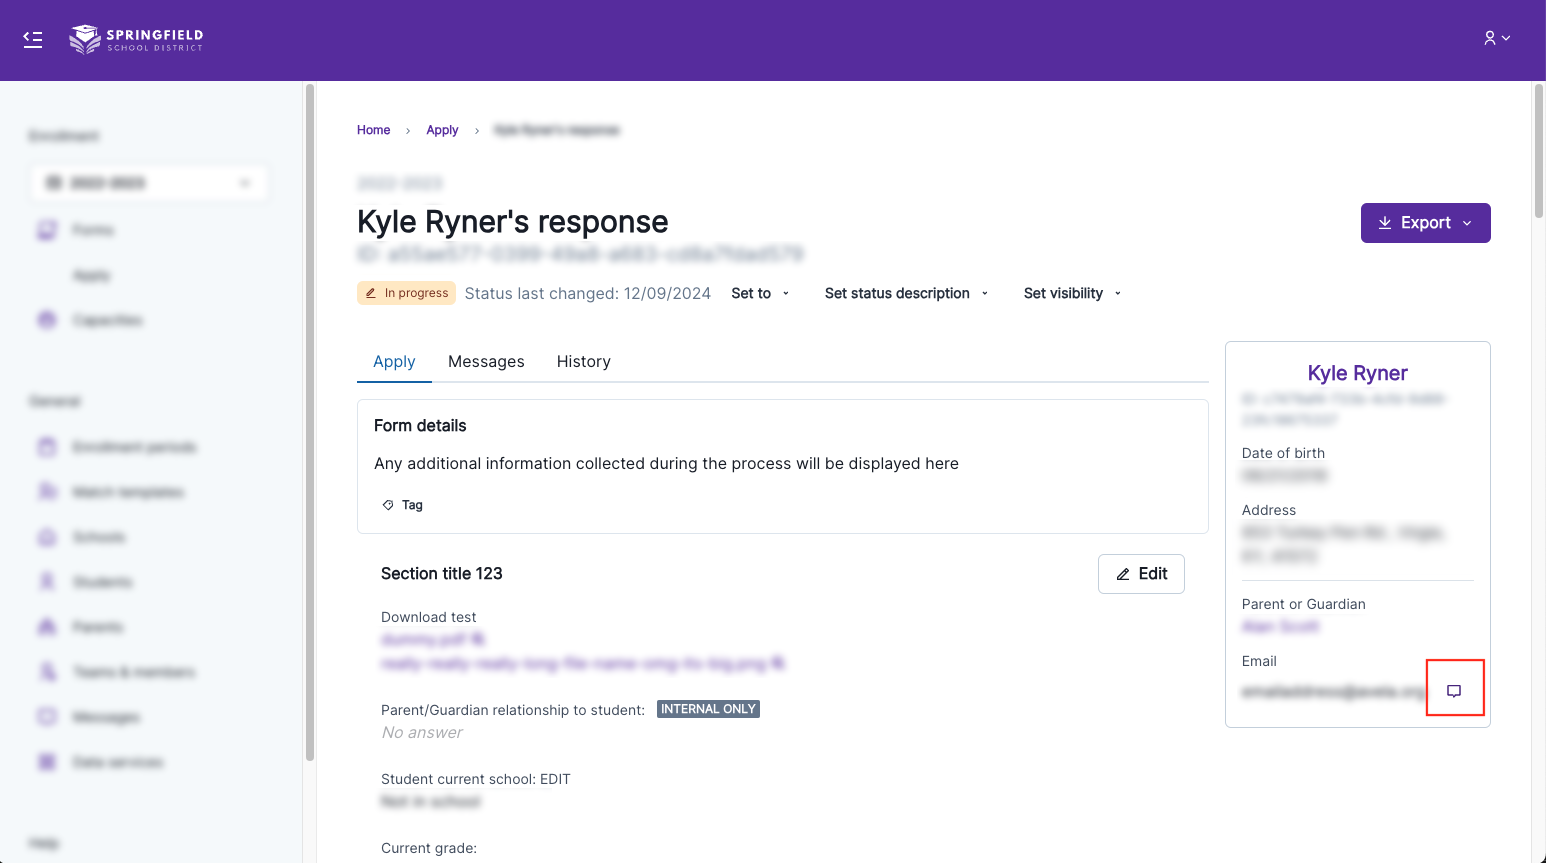Switch to the History tab
The height and width of the screenshot is (863, 1546).
[583, 361]
